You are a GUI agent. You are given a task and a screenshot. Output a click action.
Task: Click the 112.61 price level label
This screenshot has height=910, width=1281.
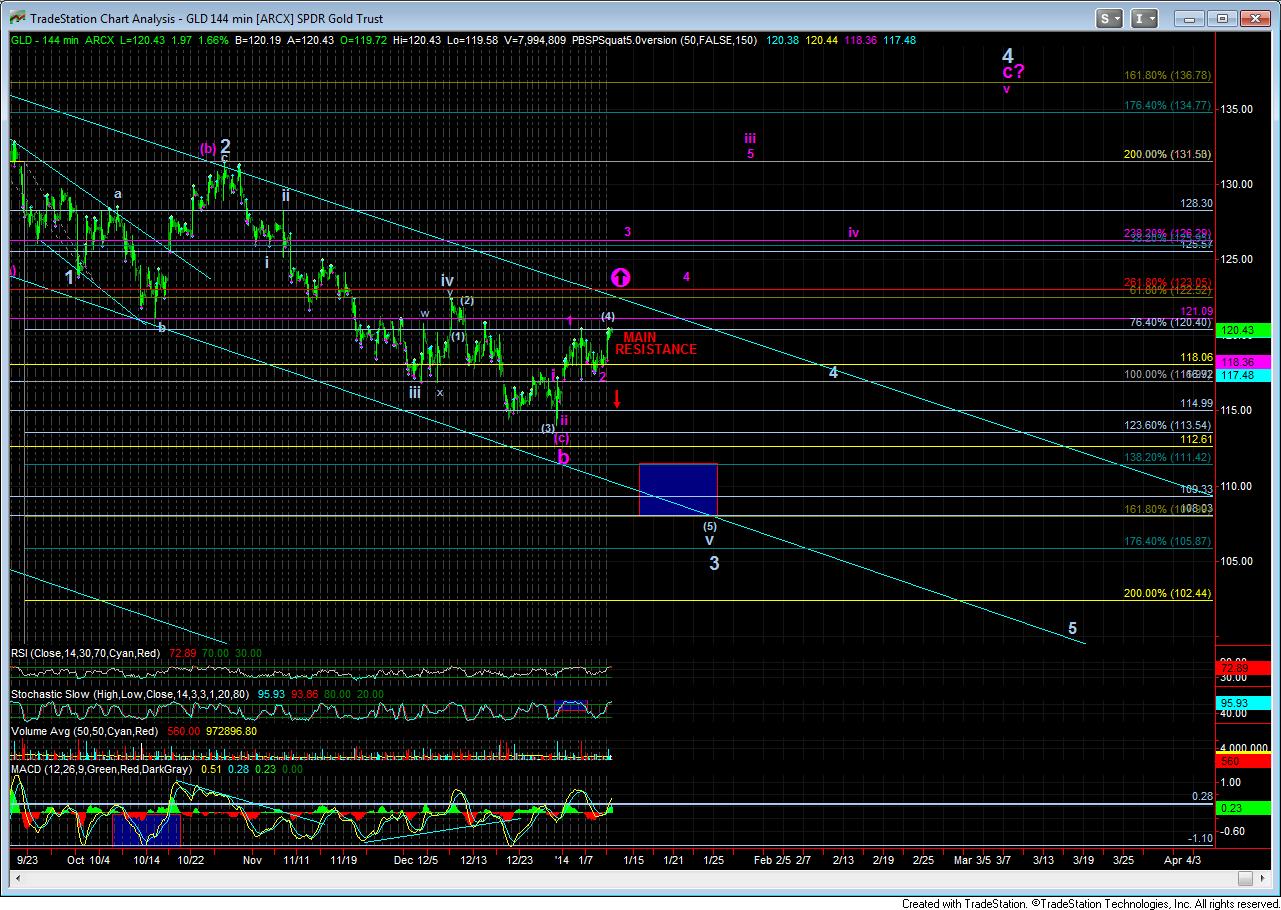pyautogui.click(x=1196, y=439)
